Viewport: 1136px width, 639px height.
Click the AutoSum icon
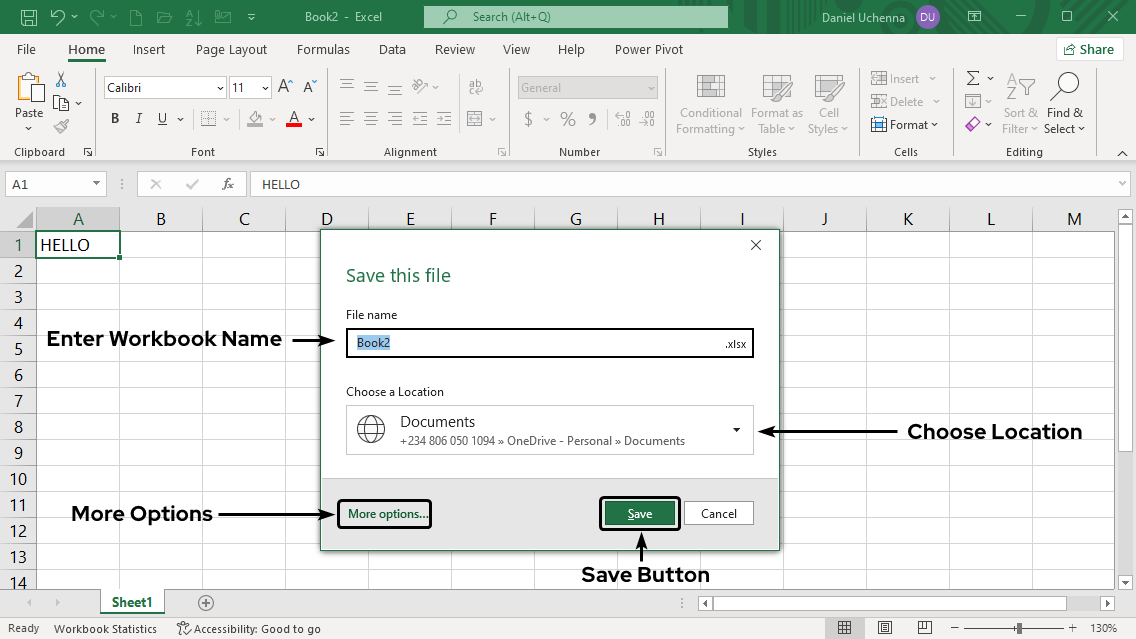tap(973, 78)
